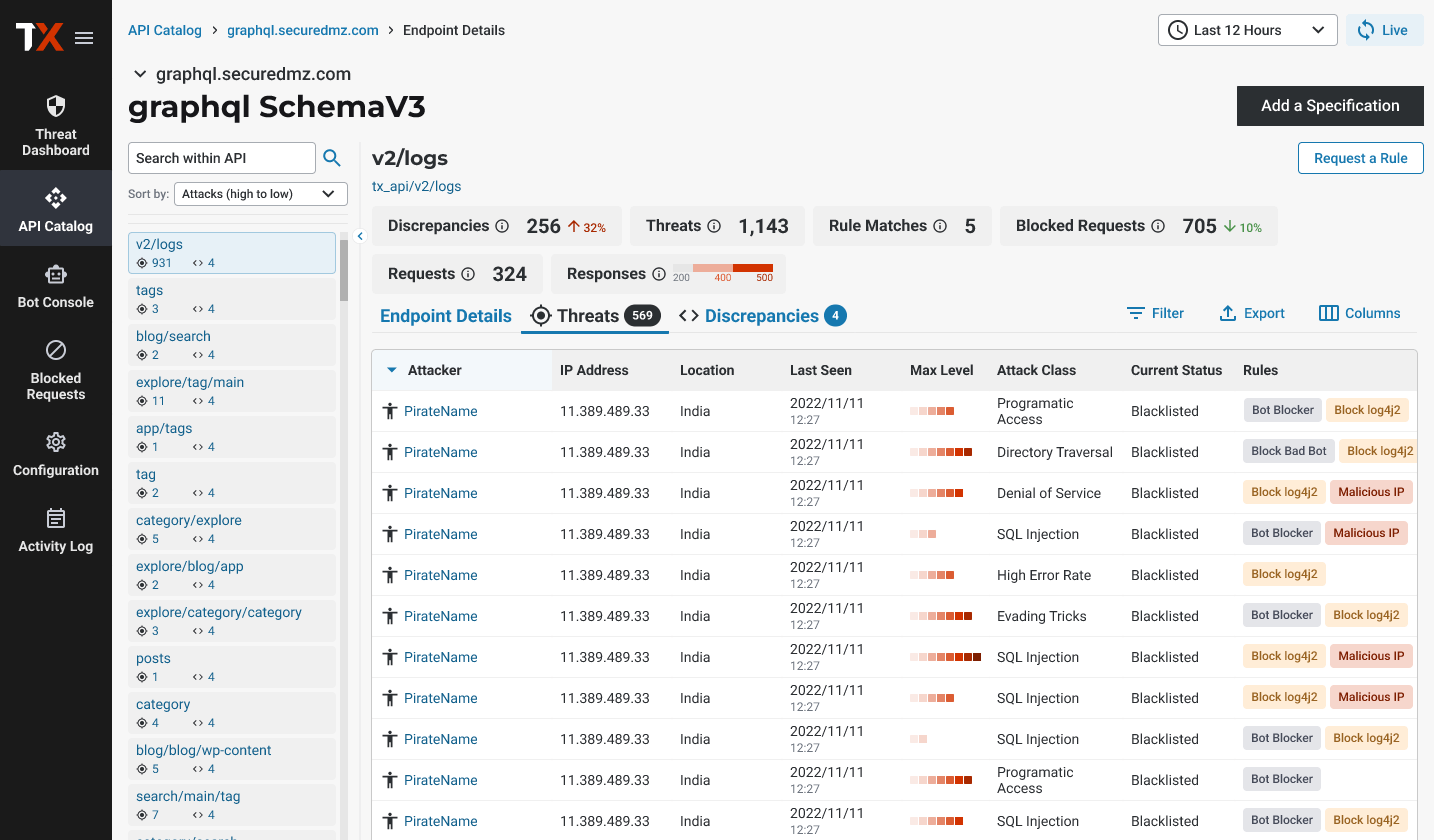Image resolution: width=1434 pixels, height=840 pixels.
Task: Select blog/search endpoint
Action: coord(232,345)
